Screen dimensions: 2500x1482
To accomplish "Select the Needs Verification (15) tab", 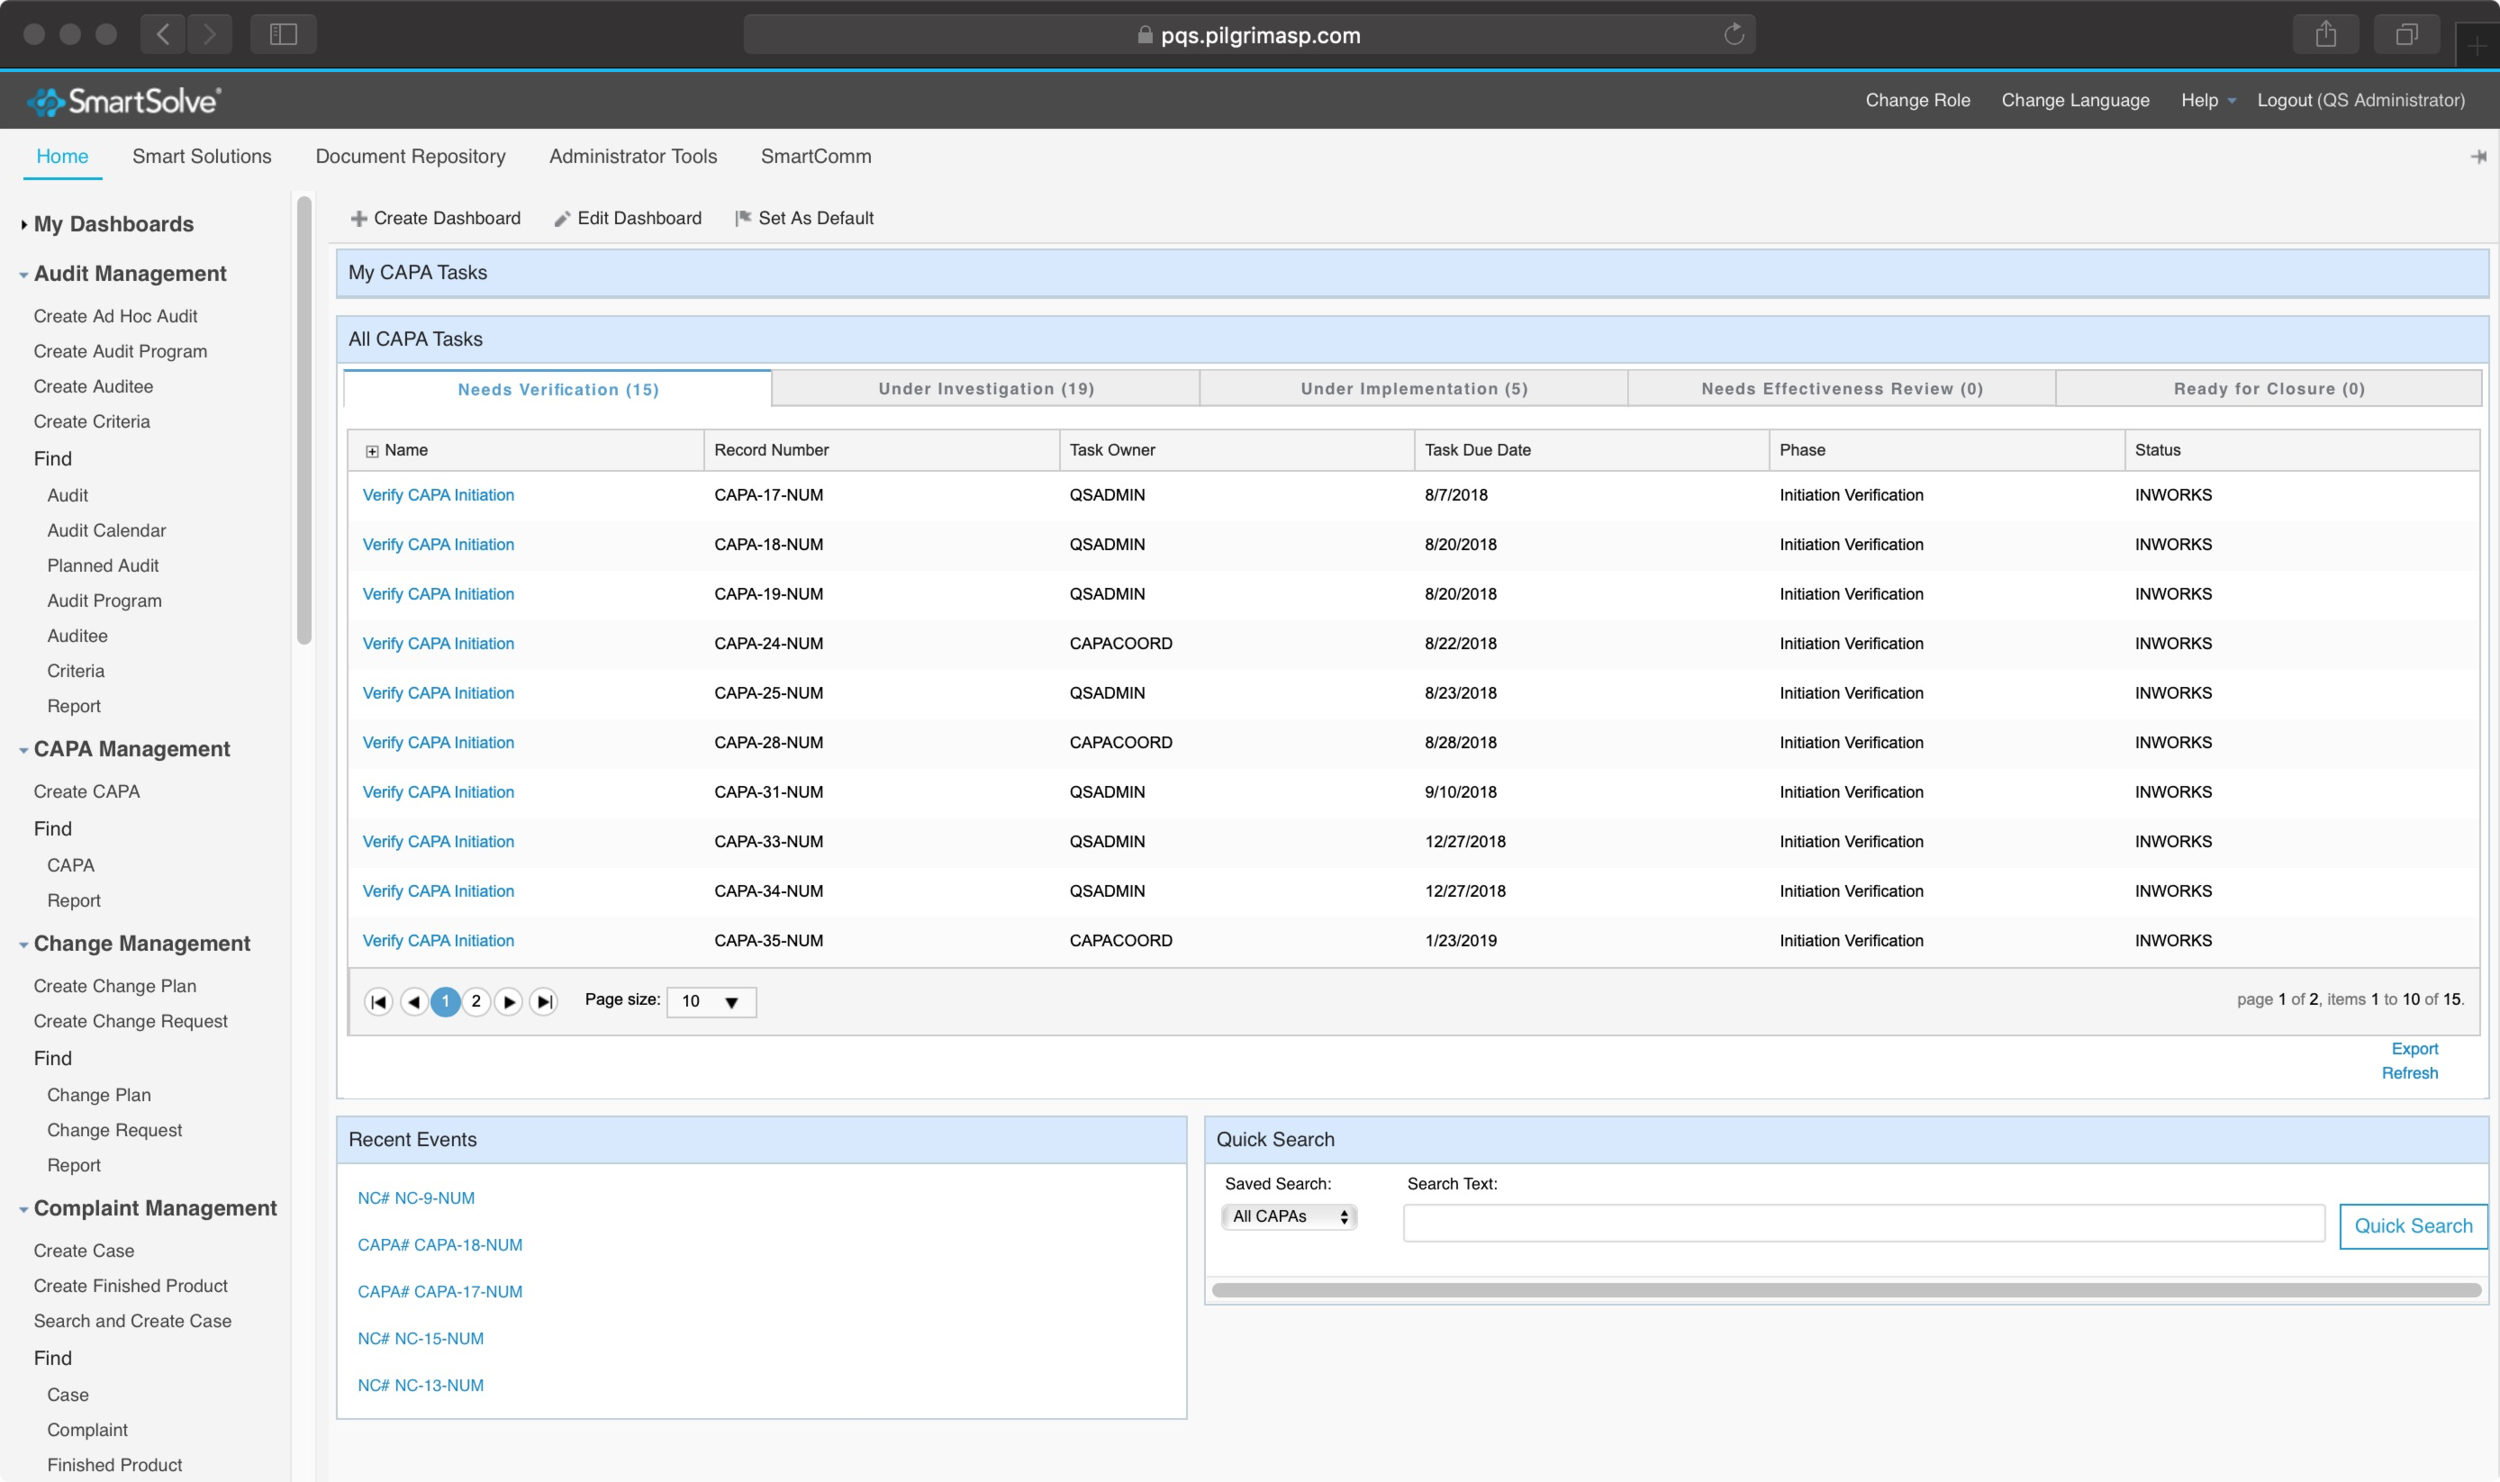I will tap(558, 389).
